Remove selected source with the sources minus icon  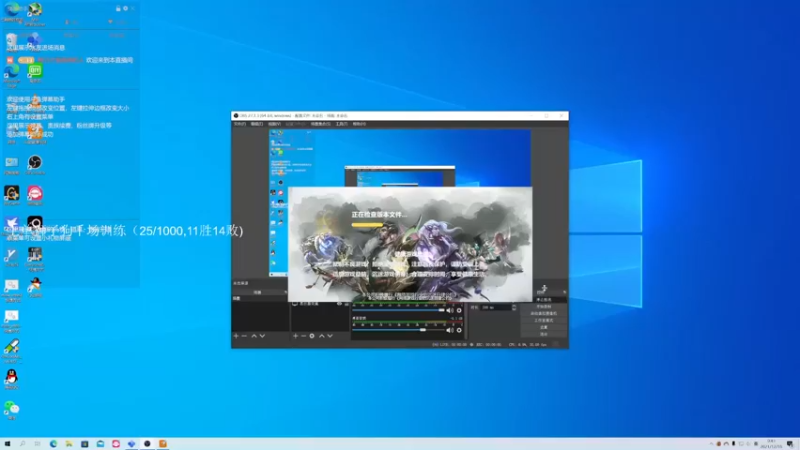click(x=304, y=336)
